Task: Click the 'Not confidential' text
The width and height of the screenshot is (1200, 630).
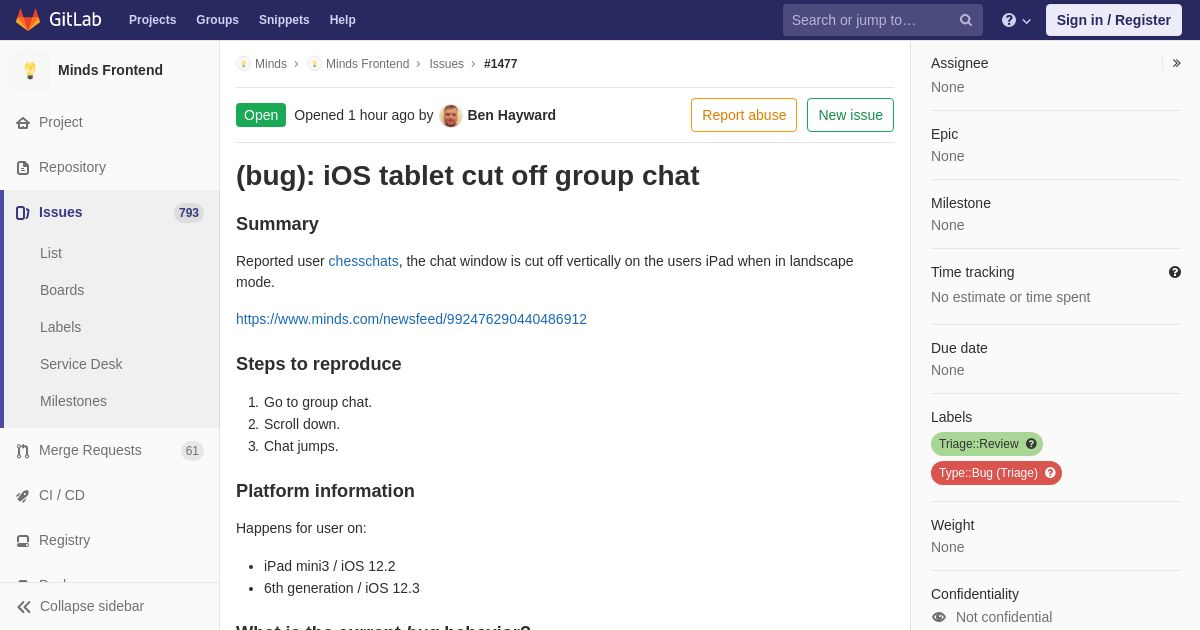Action: (x=1004, y=617)
